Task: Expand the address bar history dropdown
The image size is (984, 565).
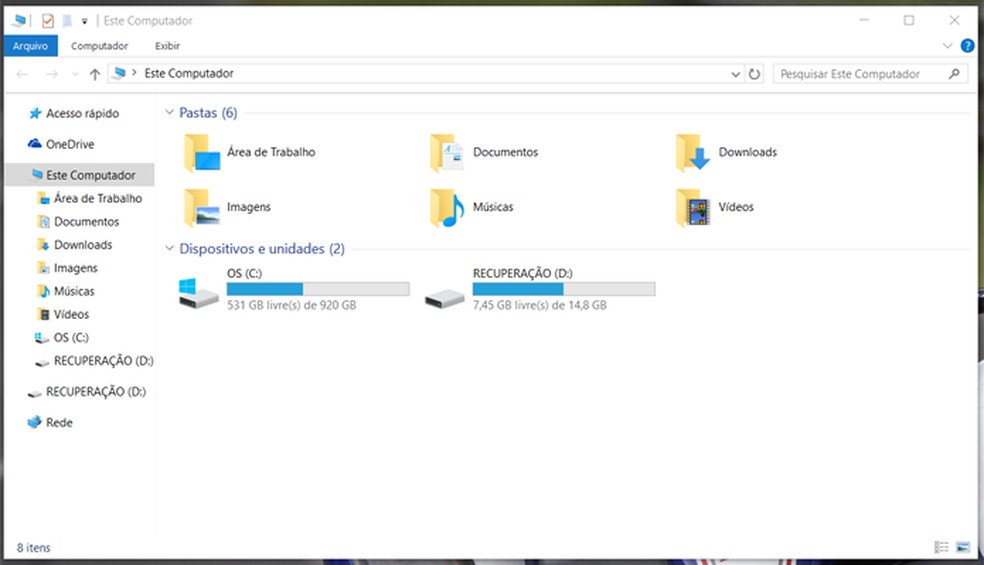Action: click(735, 74)
